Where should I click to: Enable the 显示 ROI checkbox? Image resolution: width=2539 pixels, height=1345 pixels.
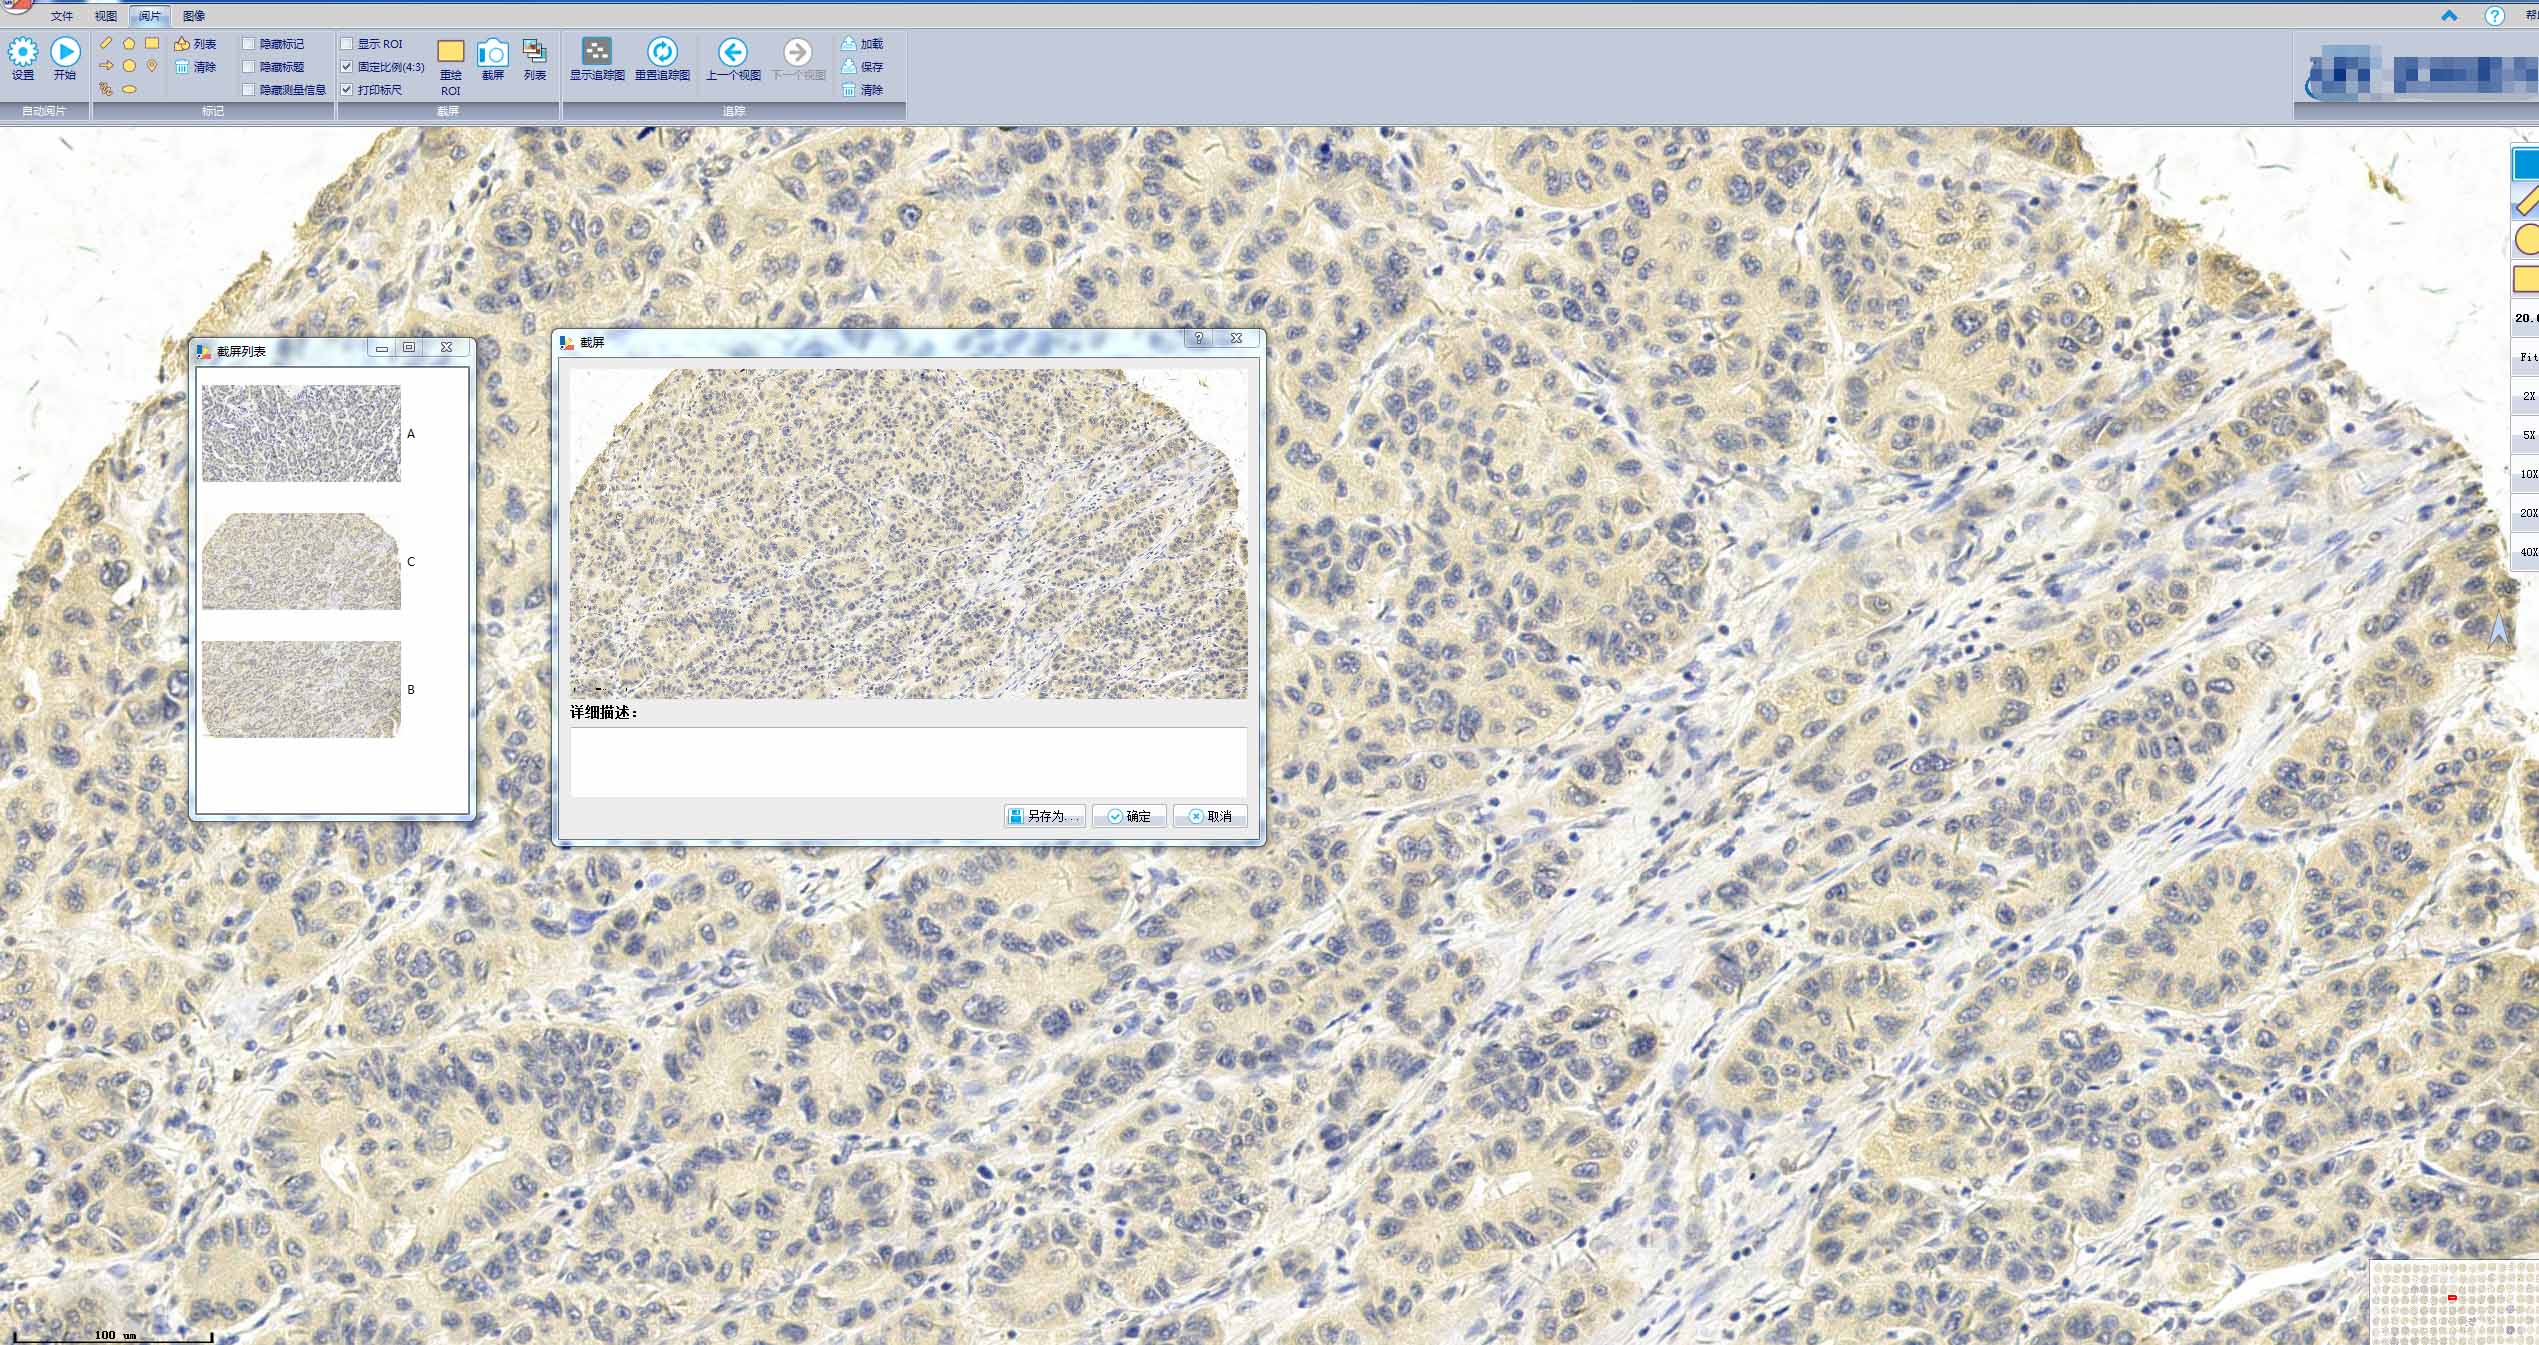point(347,44)
